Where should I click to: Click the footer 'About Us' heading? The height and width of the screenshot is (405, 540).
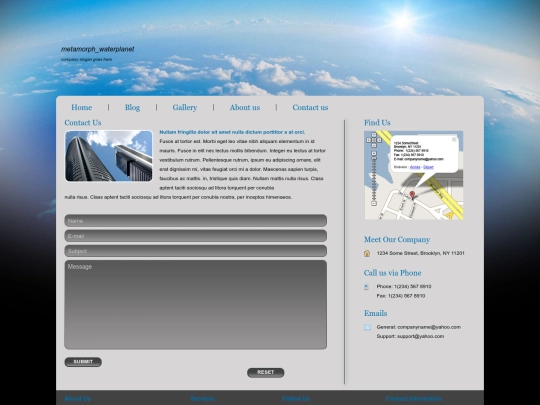coord(77,399)
